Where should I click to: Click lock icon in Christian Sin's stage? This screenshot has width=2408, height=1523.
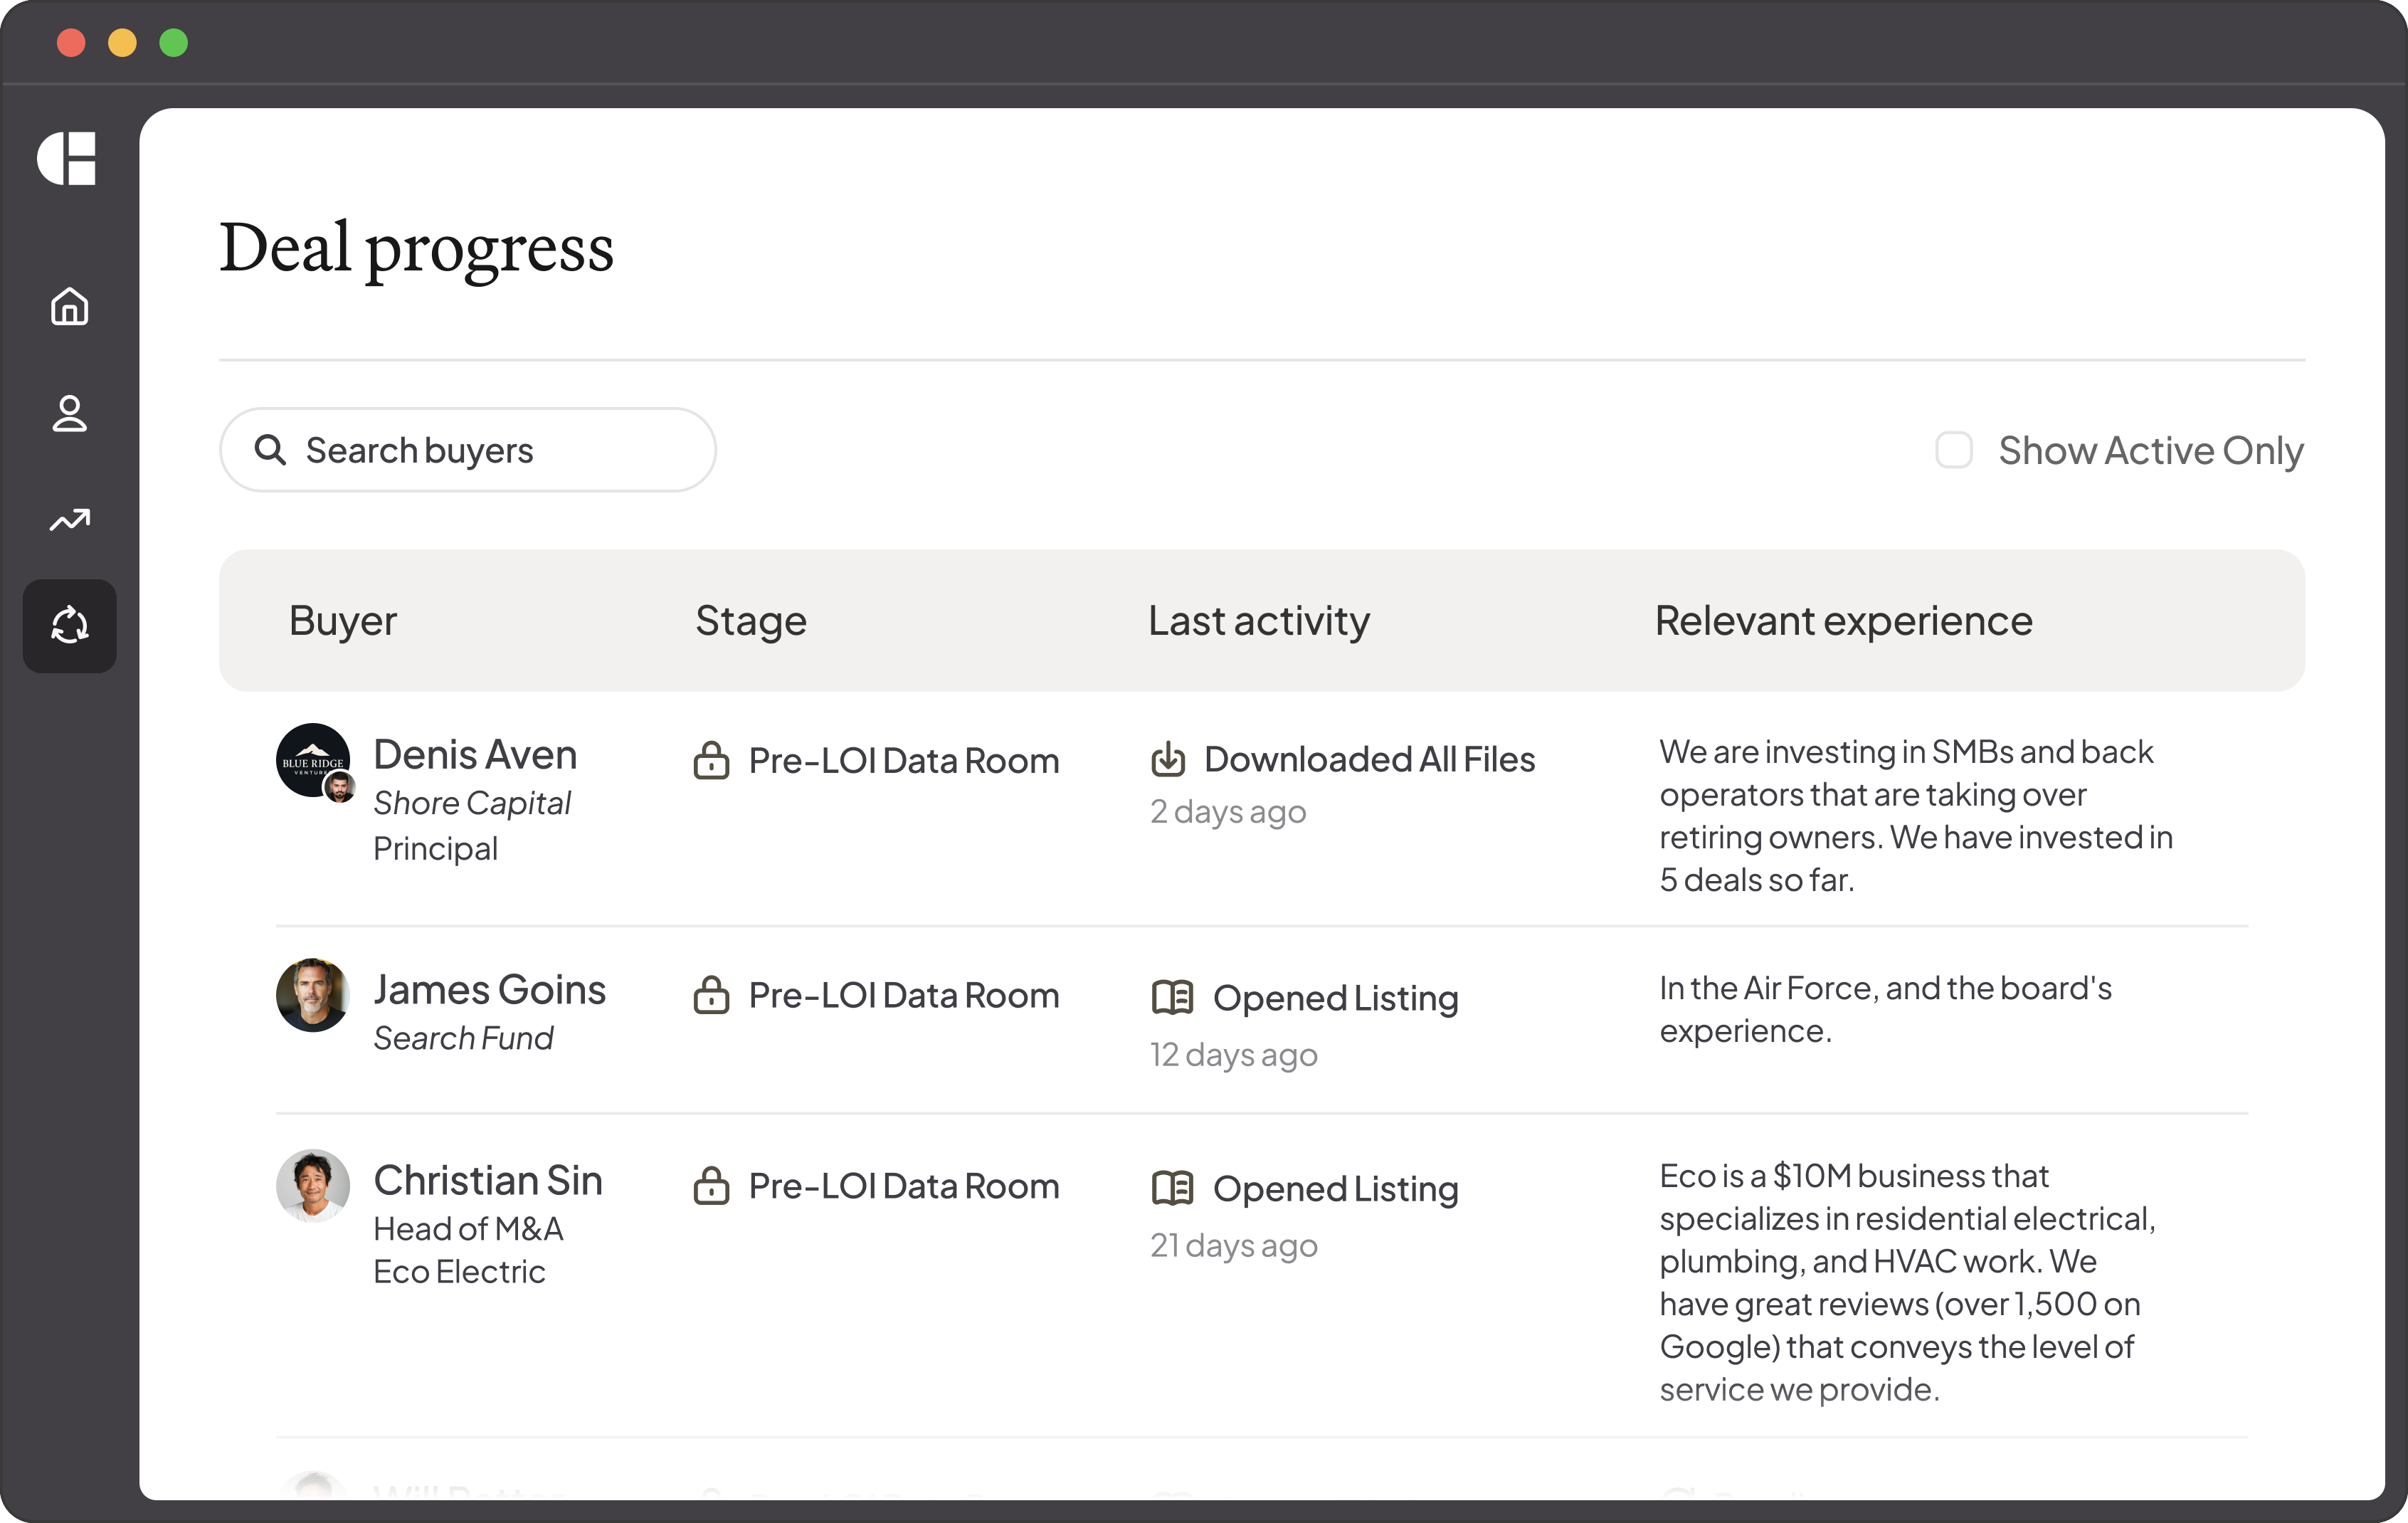[x=711, y=1186]
